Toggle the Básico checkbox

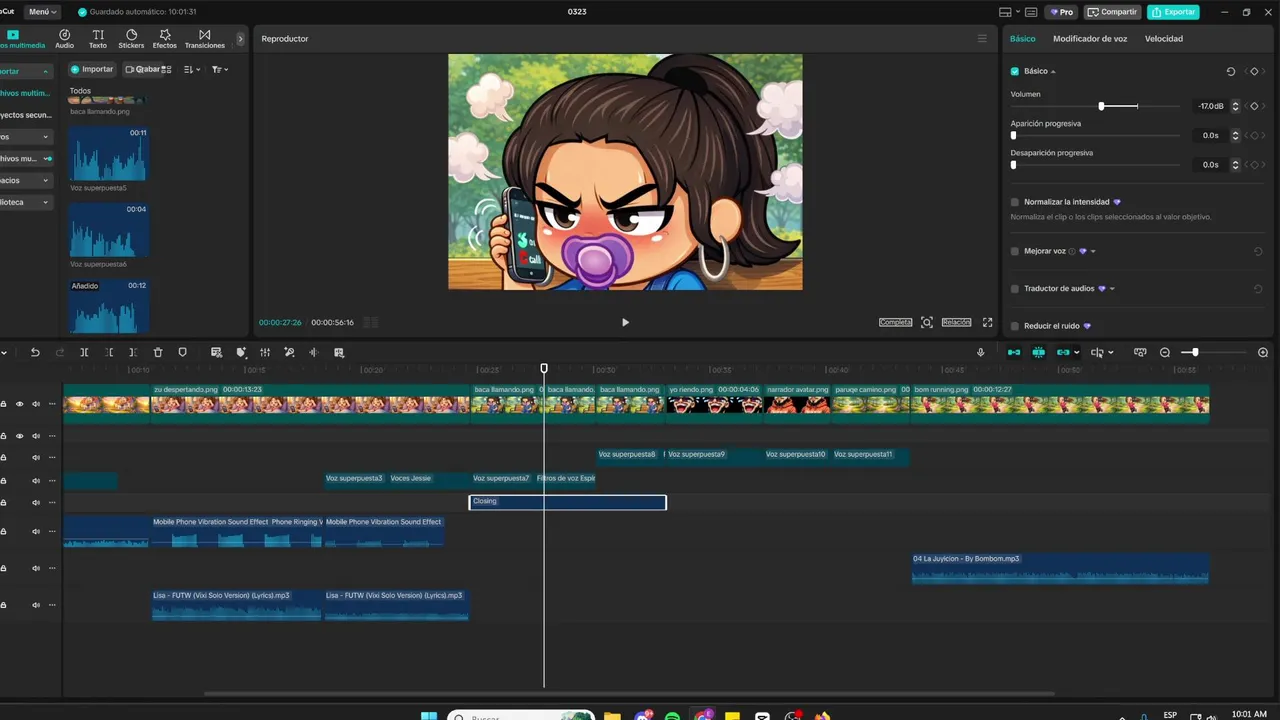click(x=1015, y=71)
